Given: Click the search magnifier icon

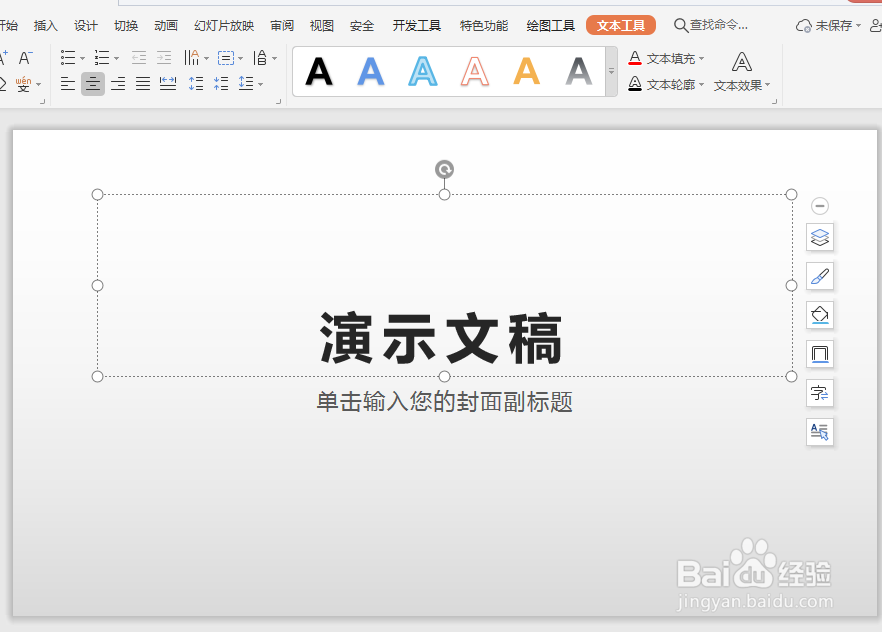Looking at the screenshot, I should point(681,25).
